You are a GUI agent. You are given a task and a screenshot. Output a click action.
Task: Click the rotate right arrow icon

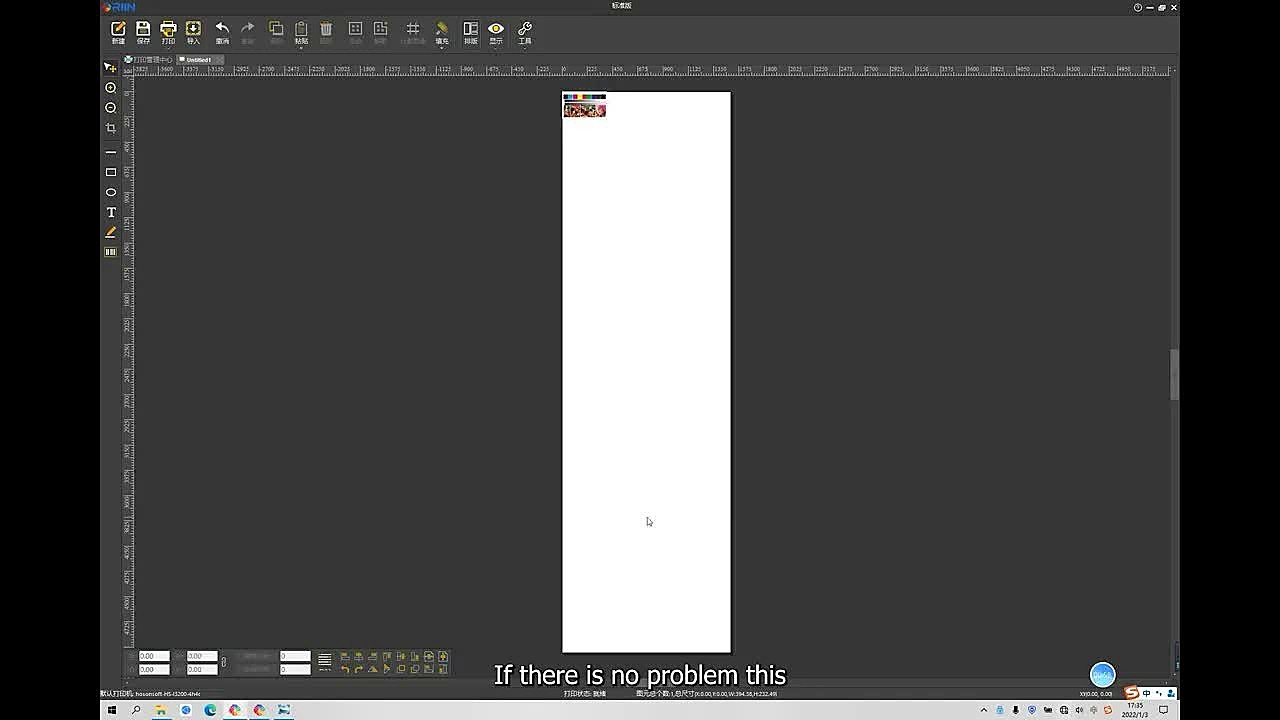pos(359,669)
